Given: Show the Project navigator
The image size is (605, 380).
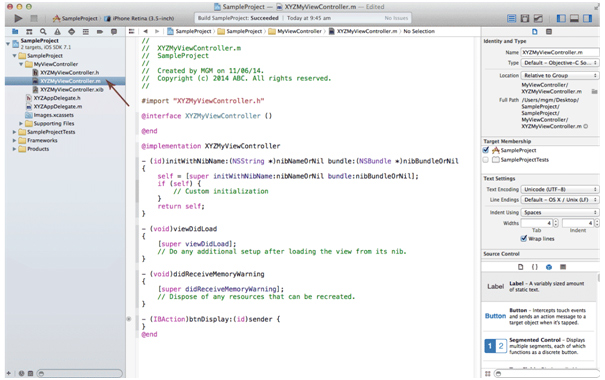Looking at the screenshot, I should 15,31.
